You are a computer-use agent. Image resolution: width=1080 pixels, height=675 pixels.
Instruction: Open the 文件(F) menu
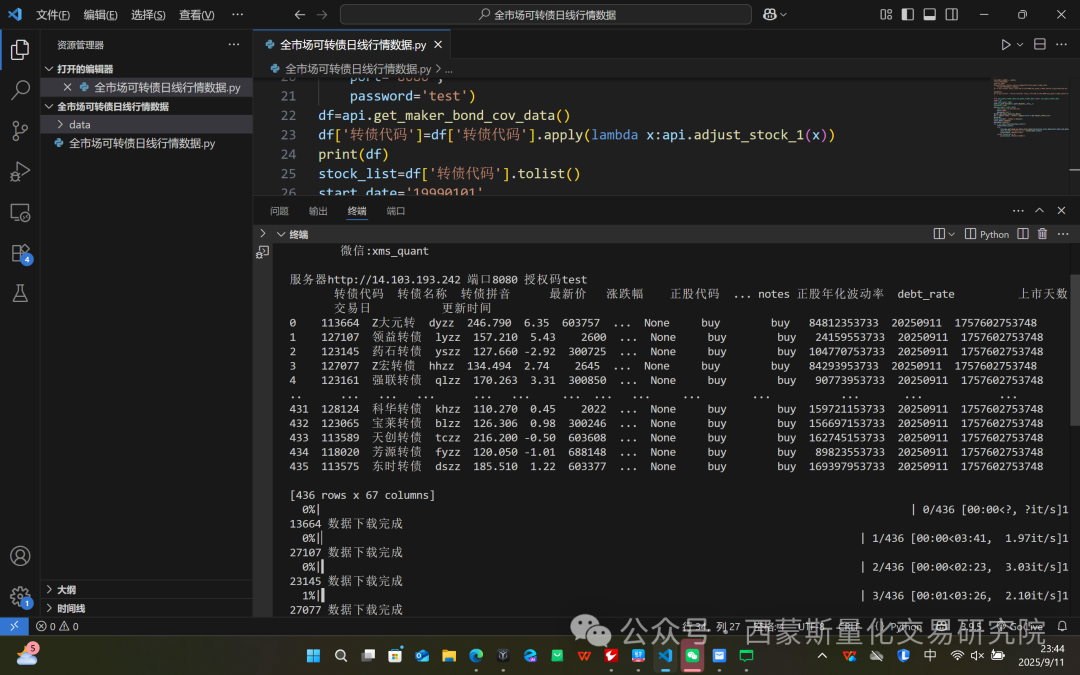tap(53, 14)
